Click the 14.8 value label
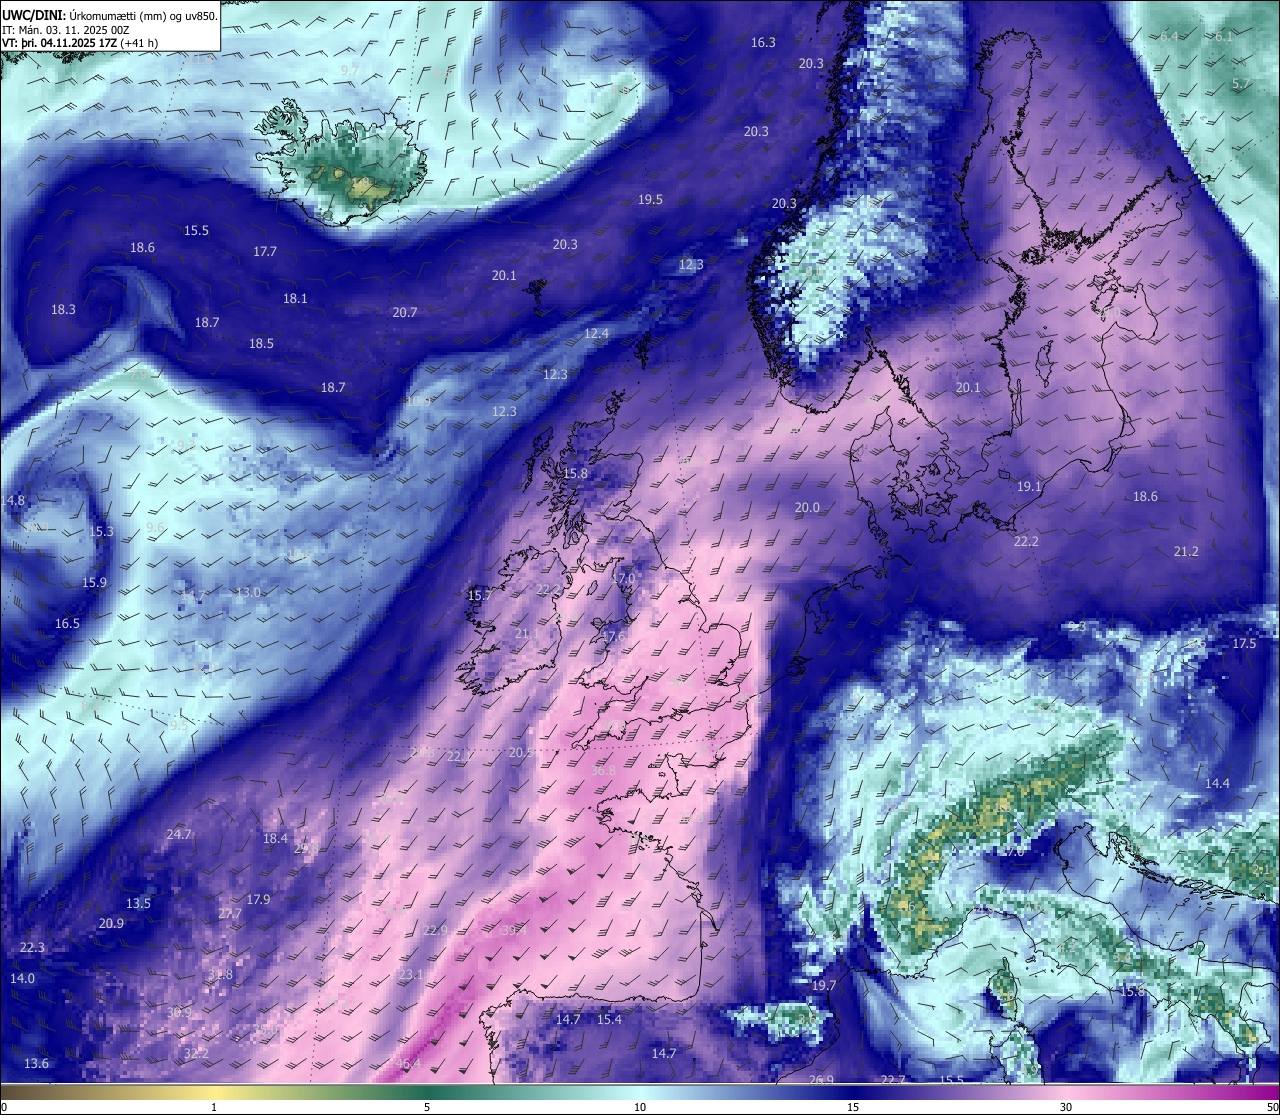Screen dimensions: 1280x1115 [14, 501]
